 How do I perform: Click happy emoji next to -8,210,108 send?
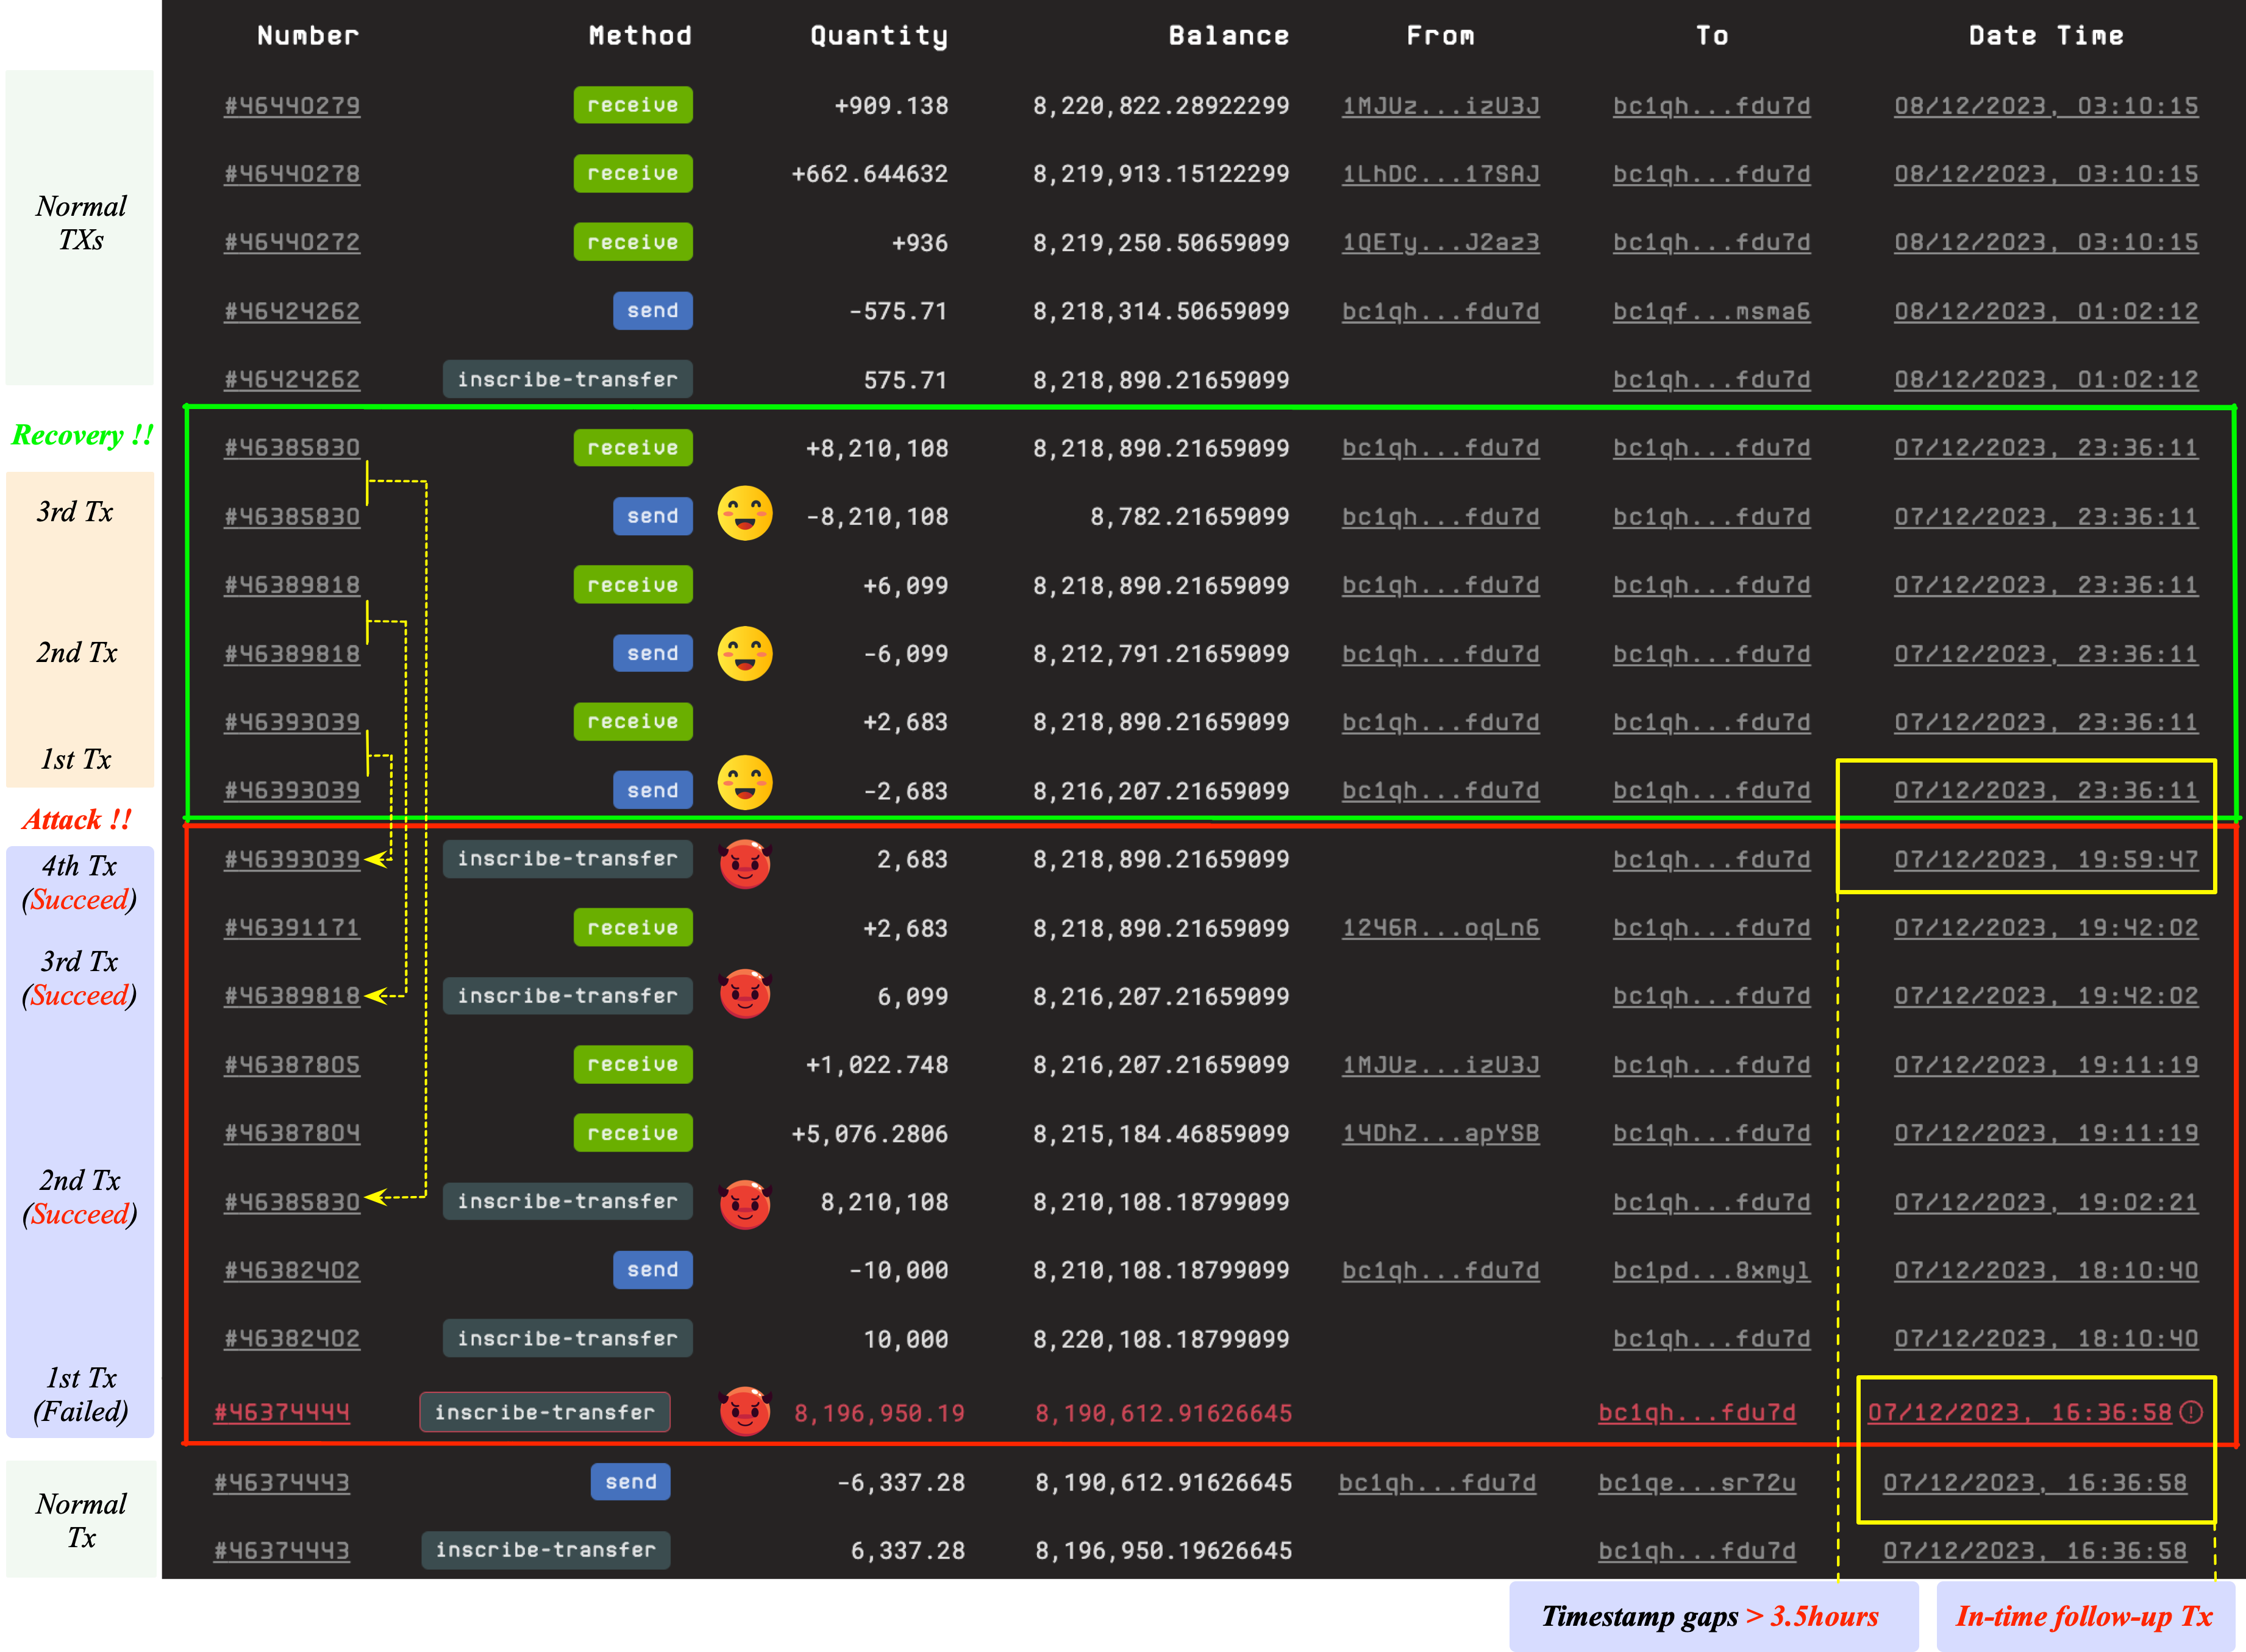tap(745, 514)
